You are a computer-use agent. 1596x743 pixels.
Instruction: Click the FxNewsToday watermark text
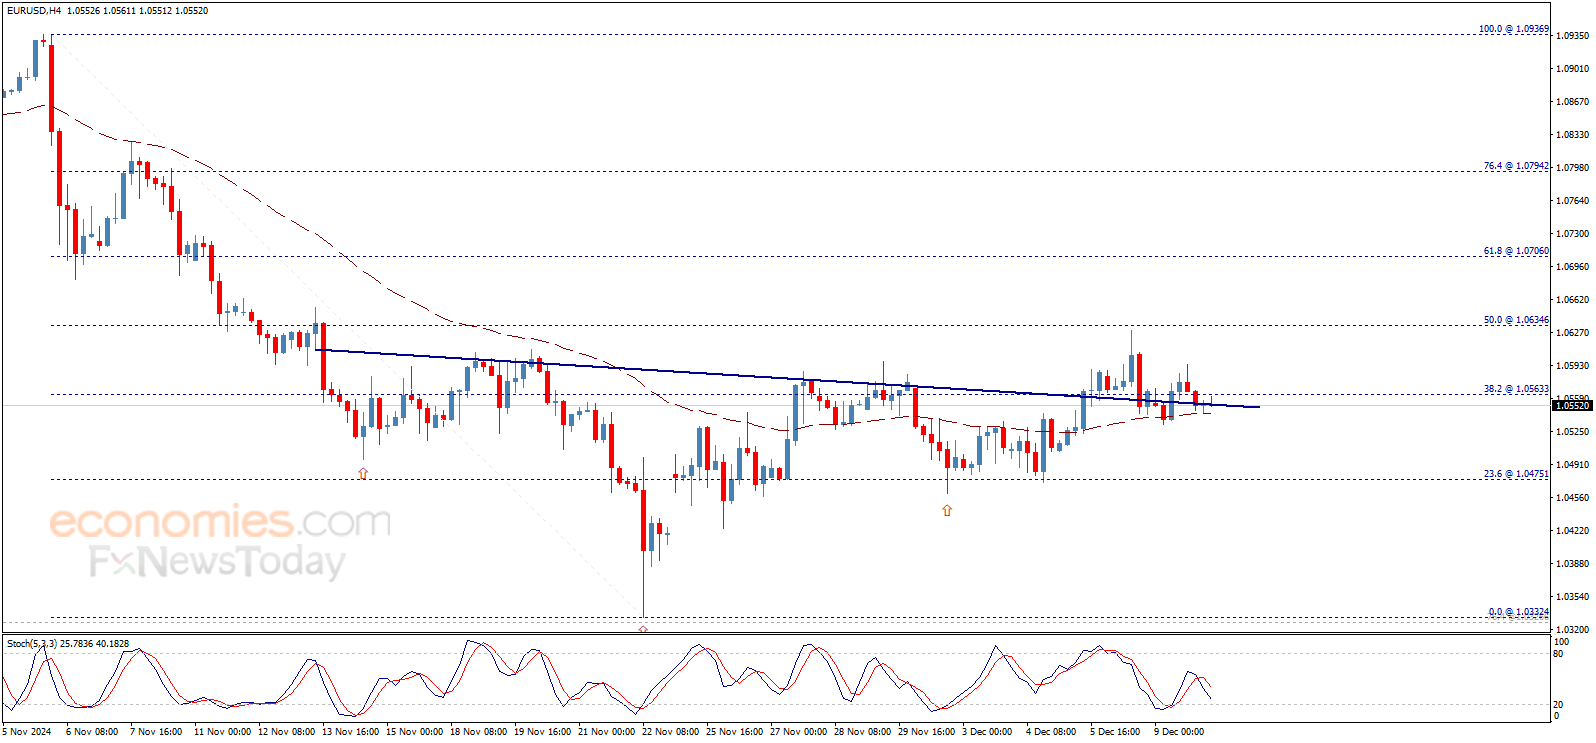217,562
